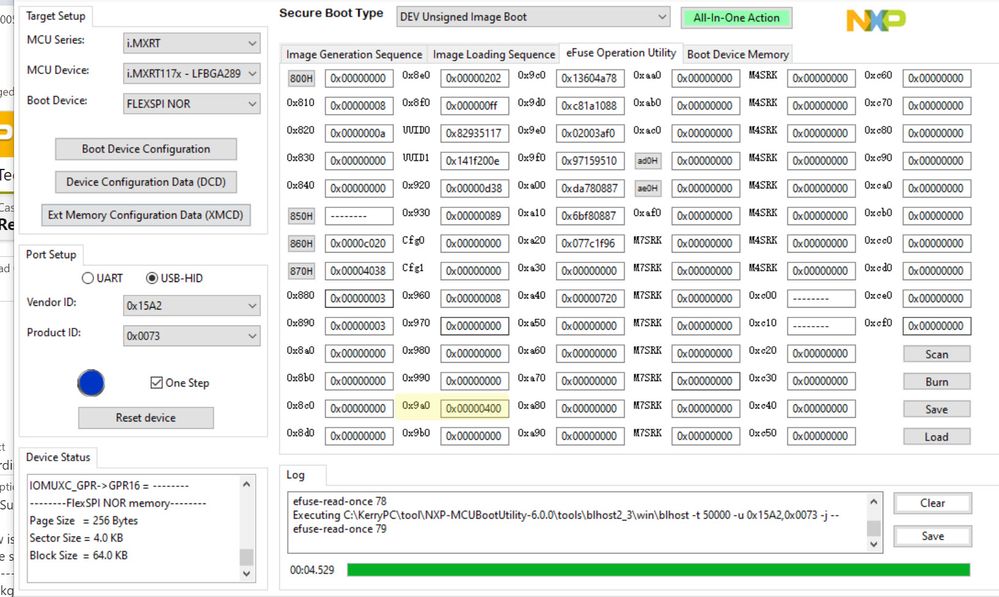Viewport: 999px width, 597px height.
Task: Open the MCU Device dropdown
Action: (192, 73)
